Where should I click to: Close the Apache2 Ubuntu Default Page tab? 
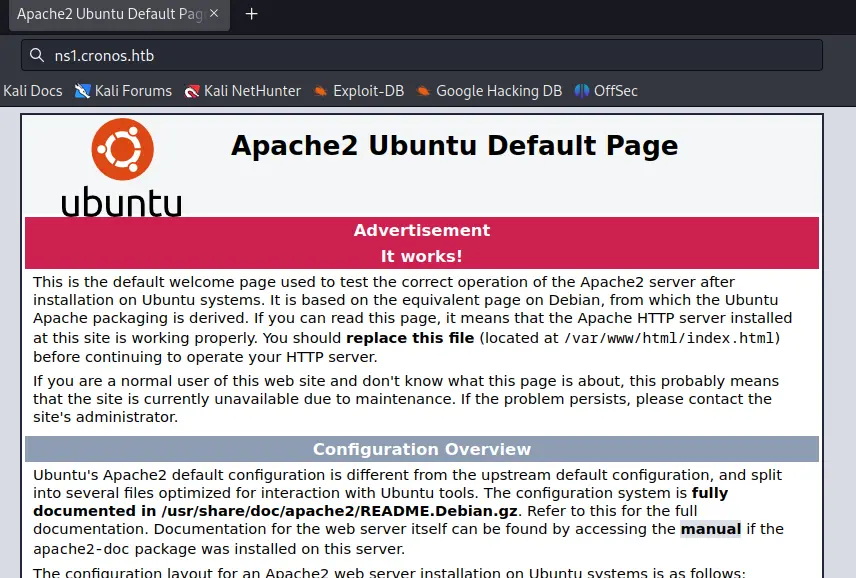coord(214,14)
